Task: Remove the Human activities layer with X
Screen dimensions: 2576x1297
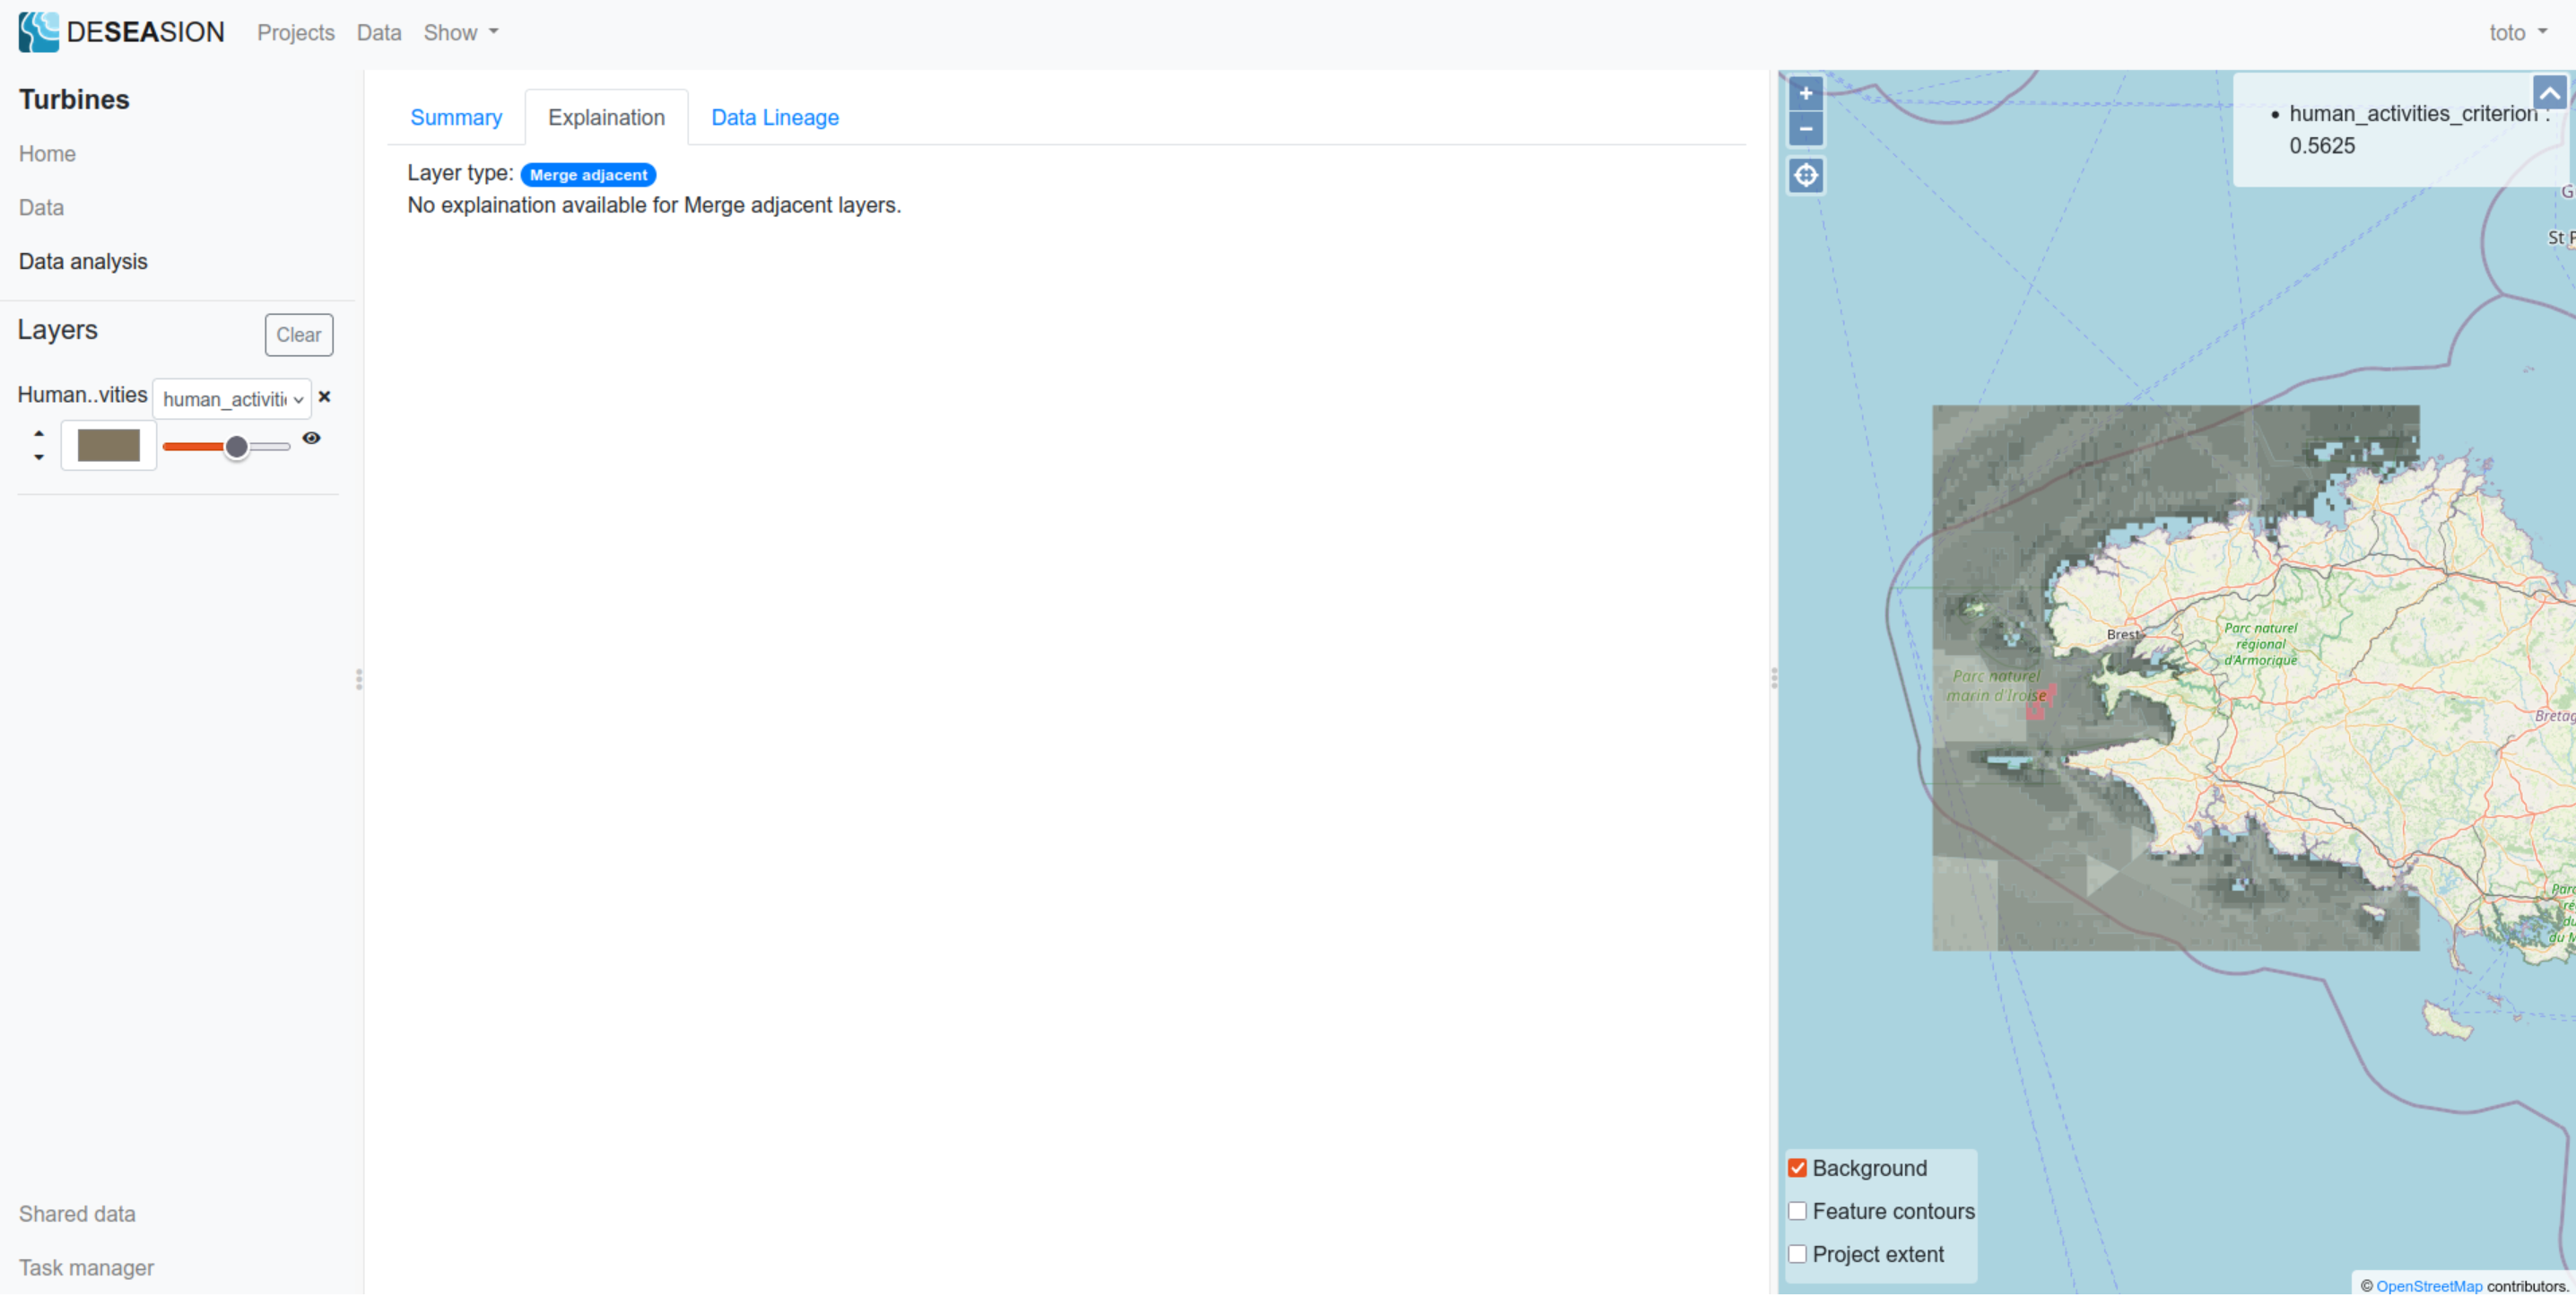Action: (x=324, y=397)
